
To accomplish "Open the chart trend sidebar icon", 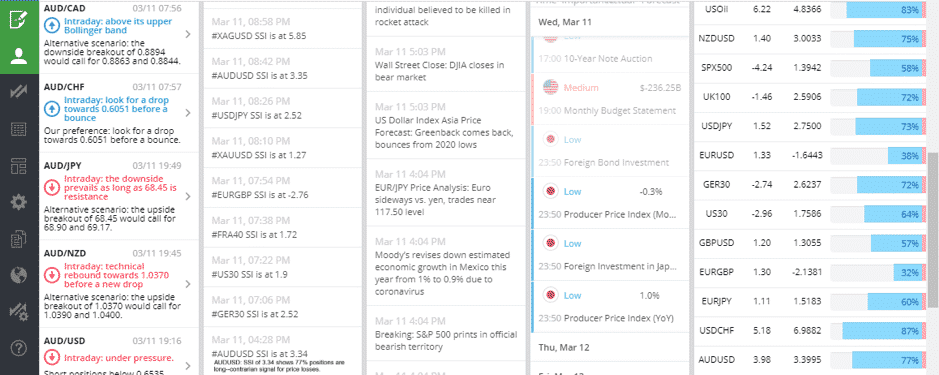I will tap(19, 92).
